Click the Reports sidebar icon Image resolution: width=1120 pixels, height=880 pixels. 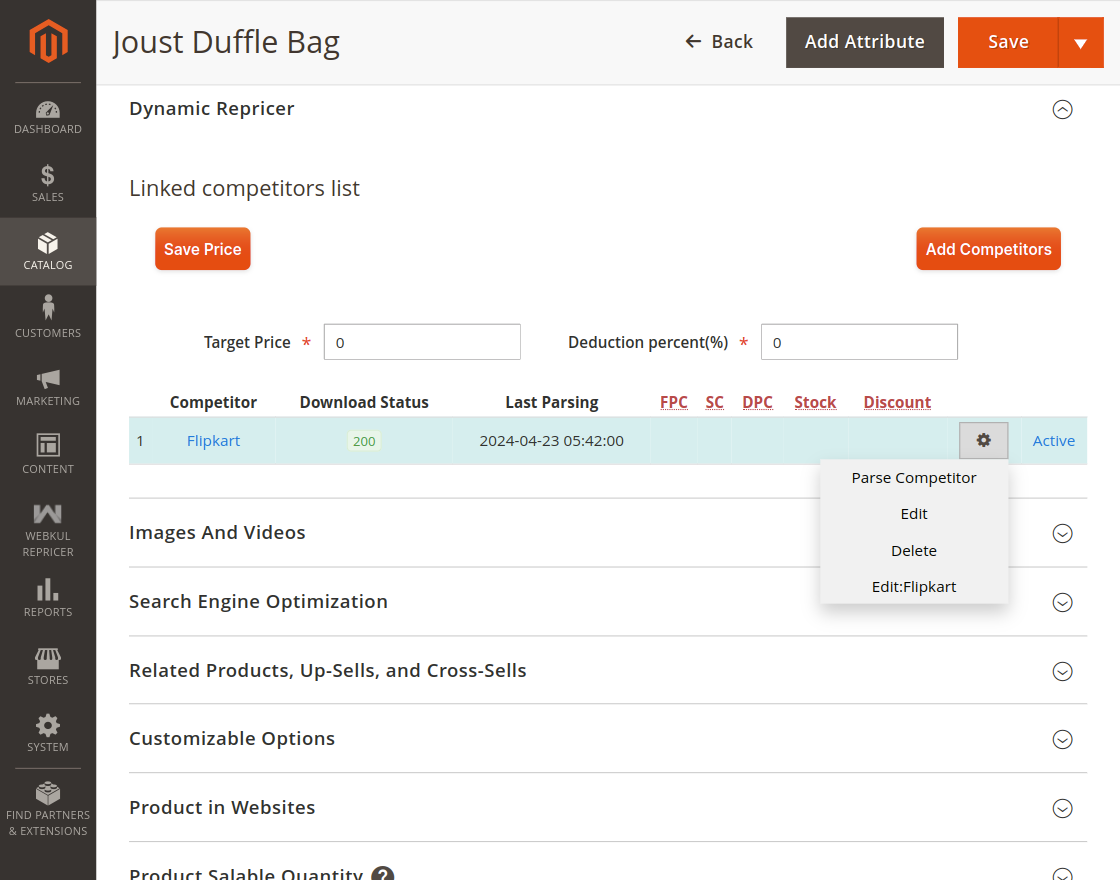(47, 597)
